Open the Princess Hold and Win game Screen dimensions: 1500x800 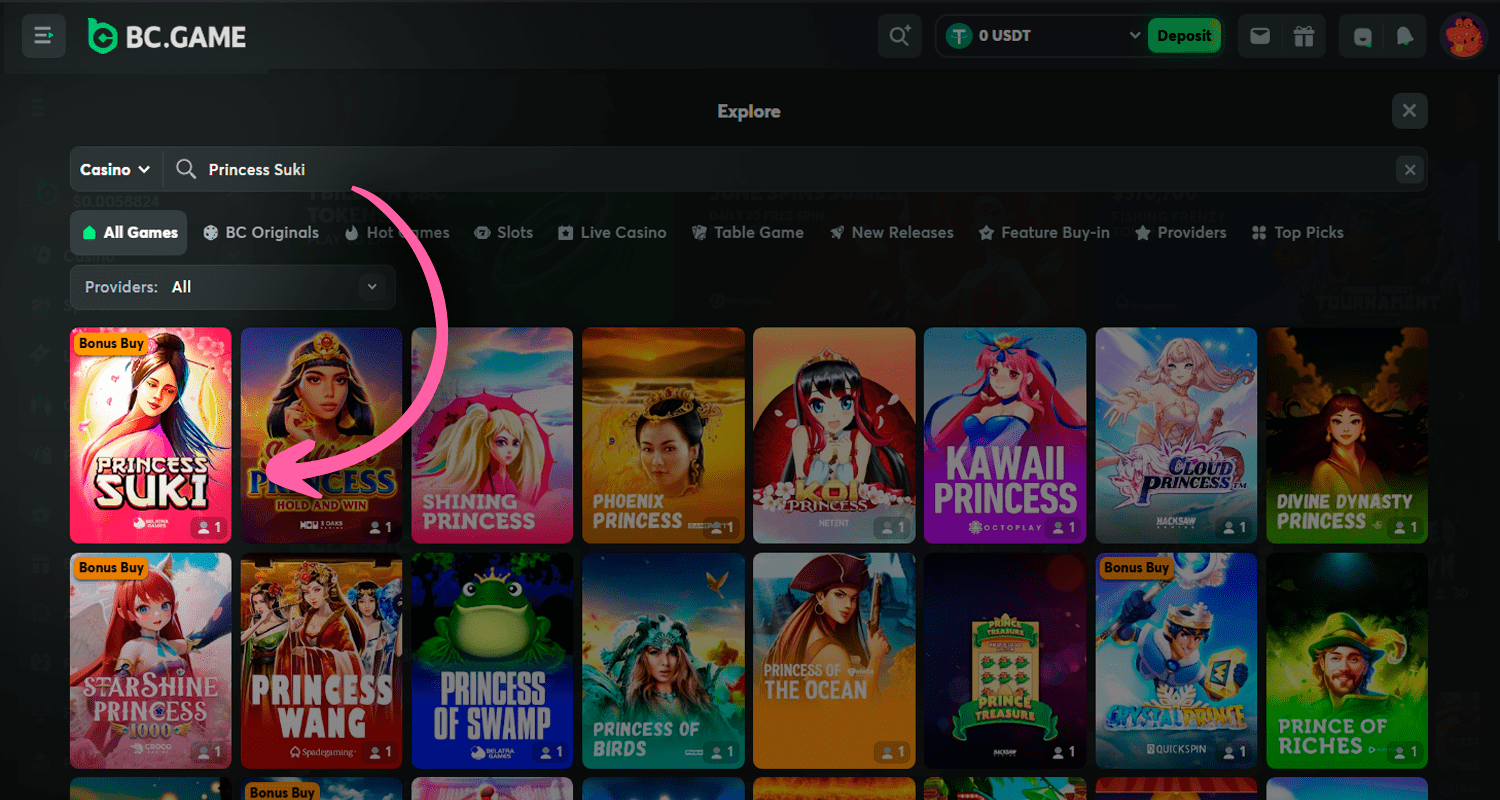(x=322, y=435)
